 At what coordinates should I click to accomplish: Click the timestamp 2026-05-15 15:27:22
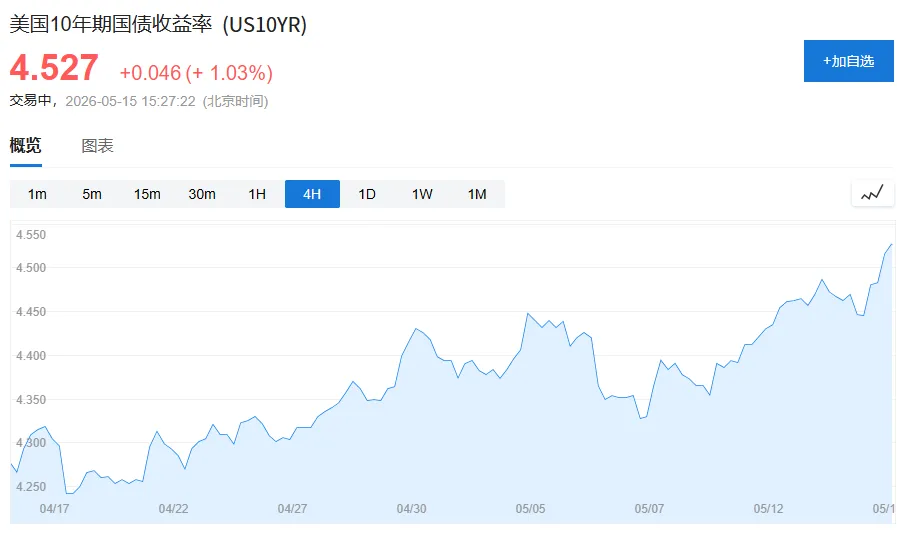tap(130, 101)
